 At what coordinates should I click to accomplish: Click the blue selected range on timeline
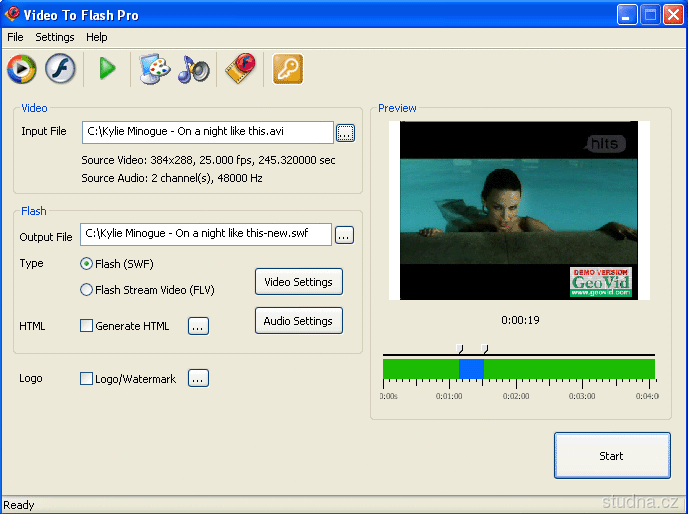pos(471,369)
